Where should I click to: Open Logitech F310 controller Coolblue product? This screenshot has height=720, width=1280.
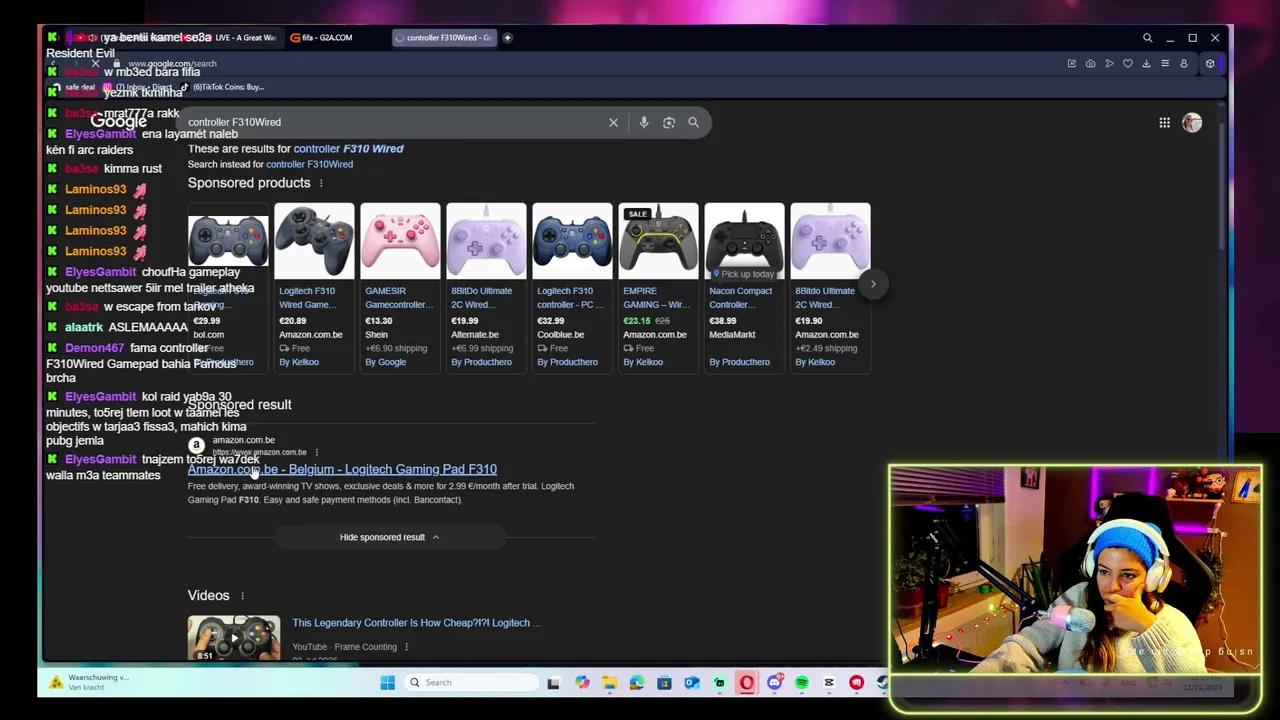[x=572, y=288]
